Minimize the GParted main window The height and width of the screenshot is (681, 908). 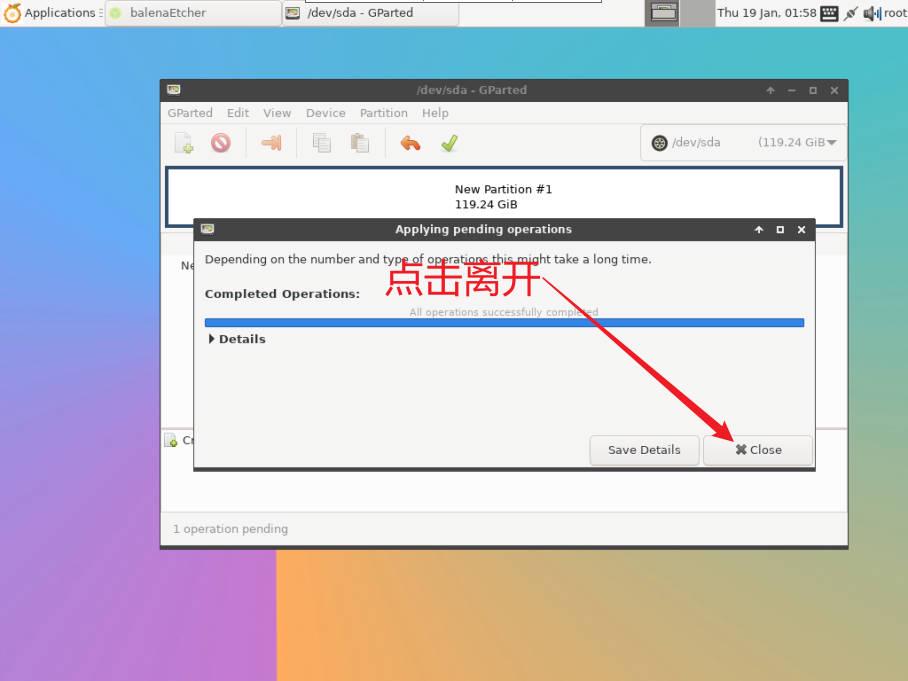792,90
